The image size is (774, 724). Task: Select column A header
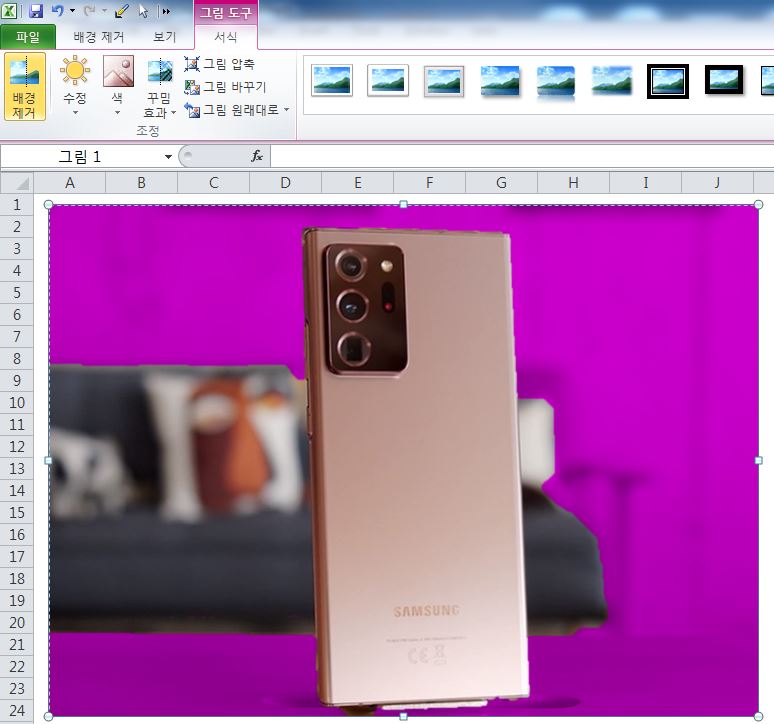(x=70, y=183)
